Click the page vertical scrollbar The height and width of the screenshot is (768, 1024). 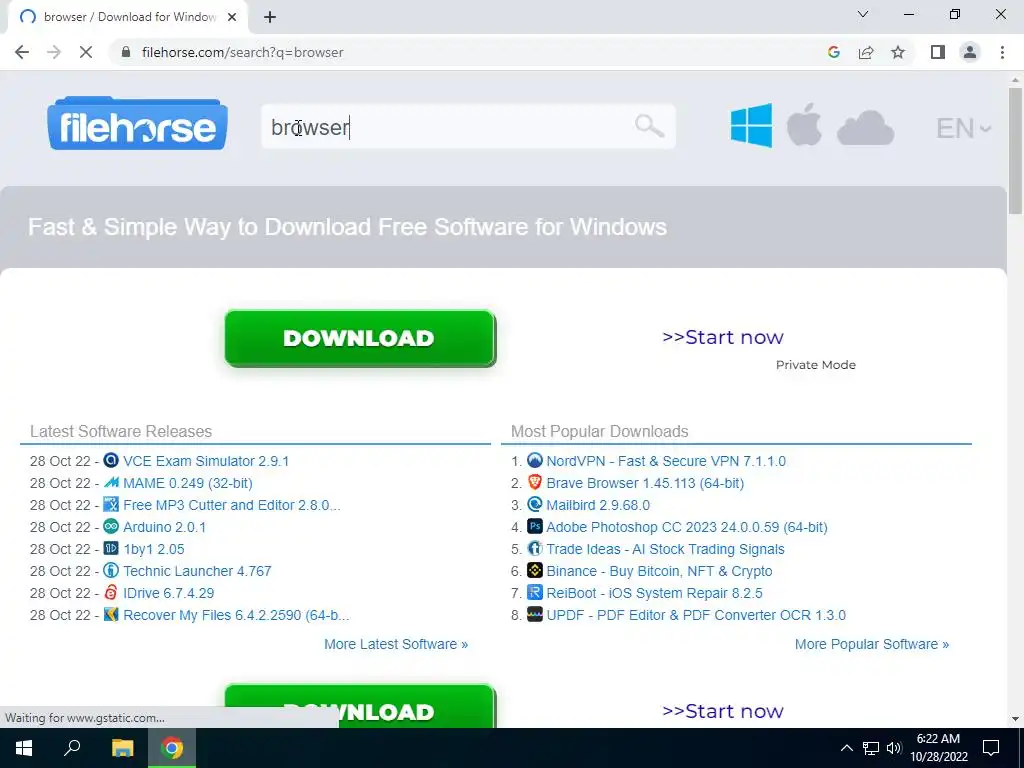point(1015,150)
